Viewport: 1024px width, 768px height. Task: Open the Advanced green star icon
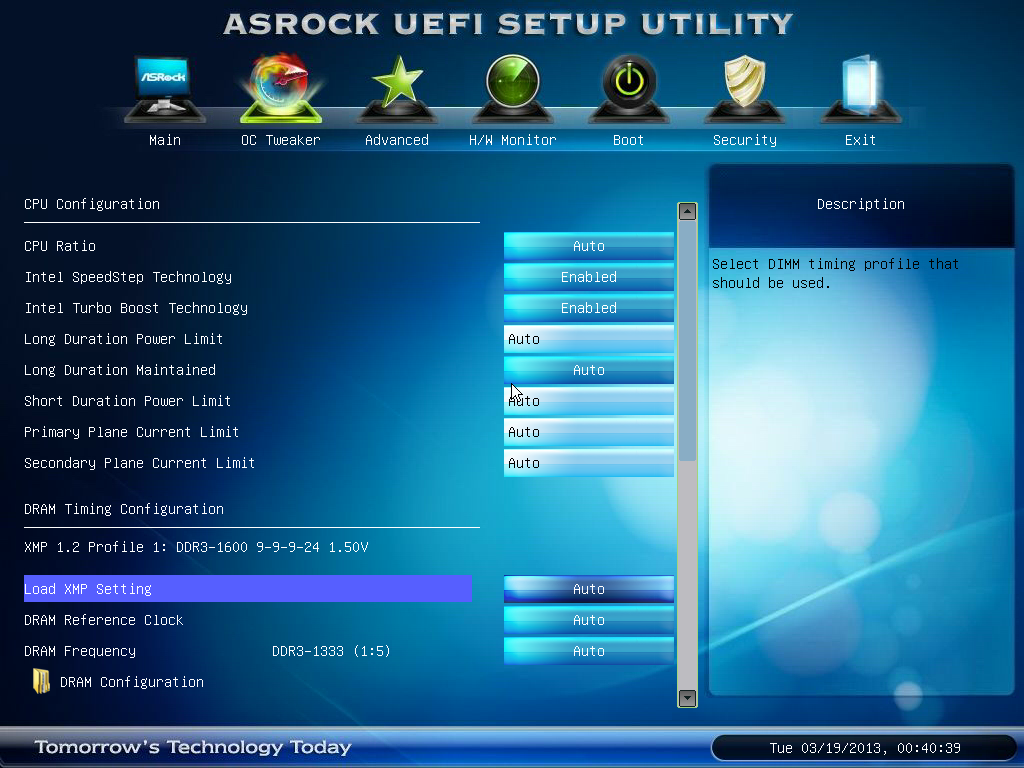click(397, 88)
